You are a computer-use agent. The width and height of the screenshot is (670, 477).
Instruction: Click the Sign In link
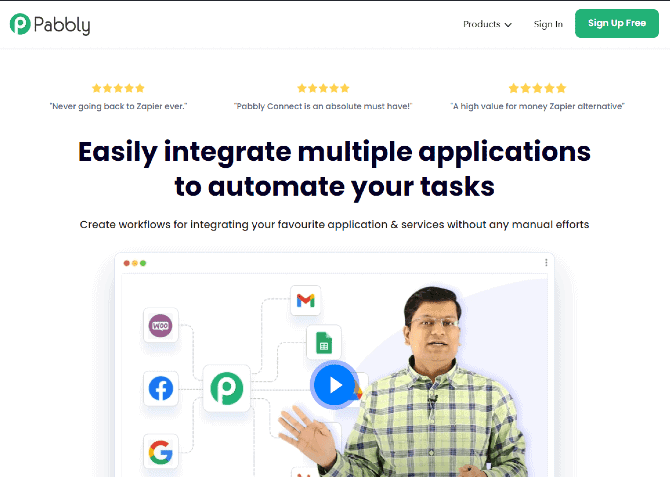[x=548, y=24]
